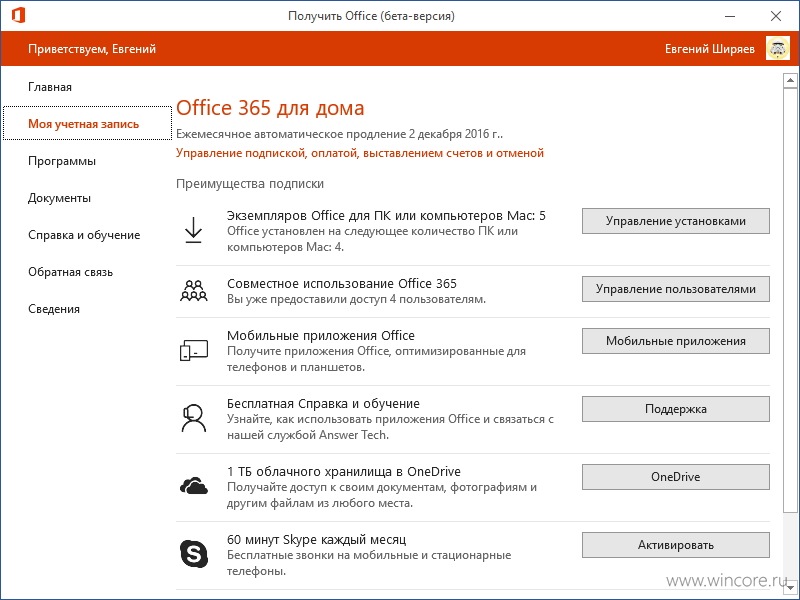The height and width of the screenshot is (600, 800).
Task: Click the subscription management link
Action: [x=360, y=153]
